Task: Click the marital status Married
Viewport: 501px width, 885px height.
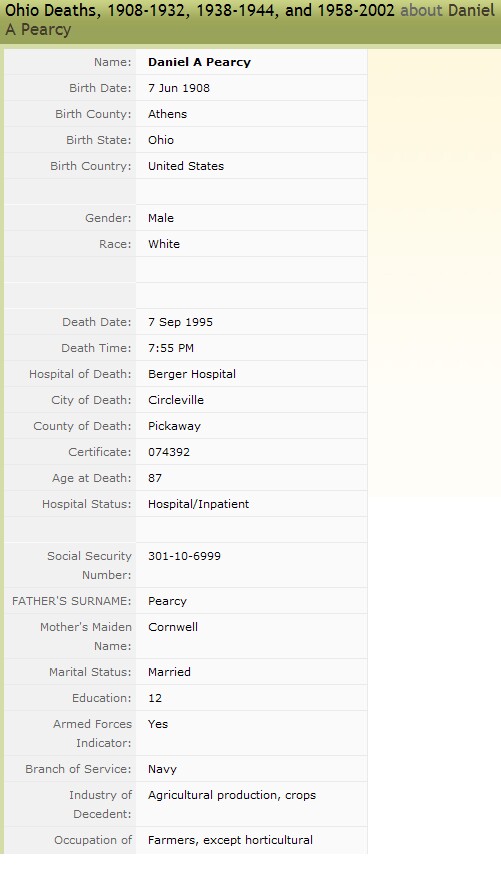Action: point(169,672)
